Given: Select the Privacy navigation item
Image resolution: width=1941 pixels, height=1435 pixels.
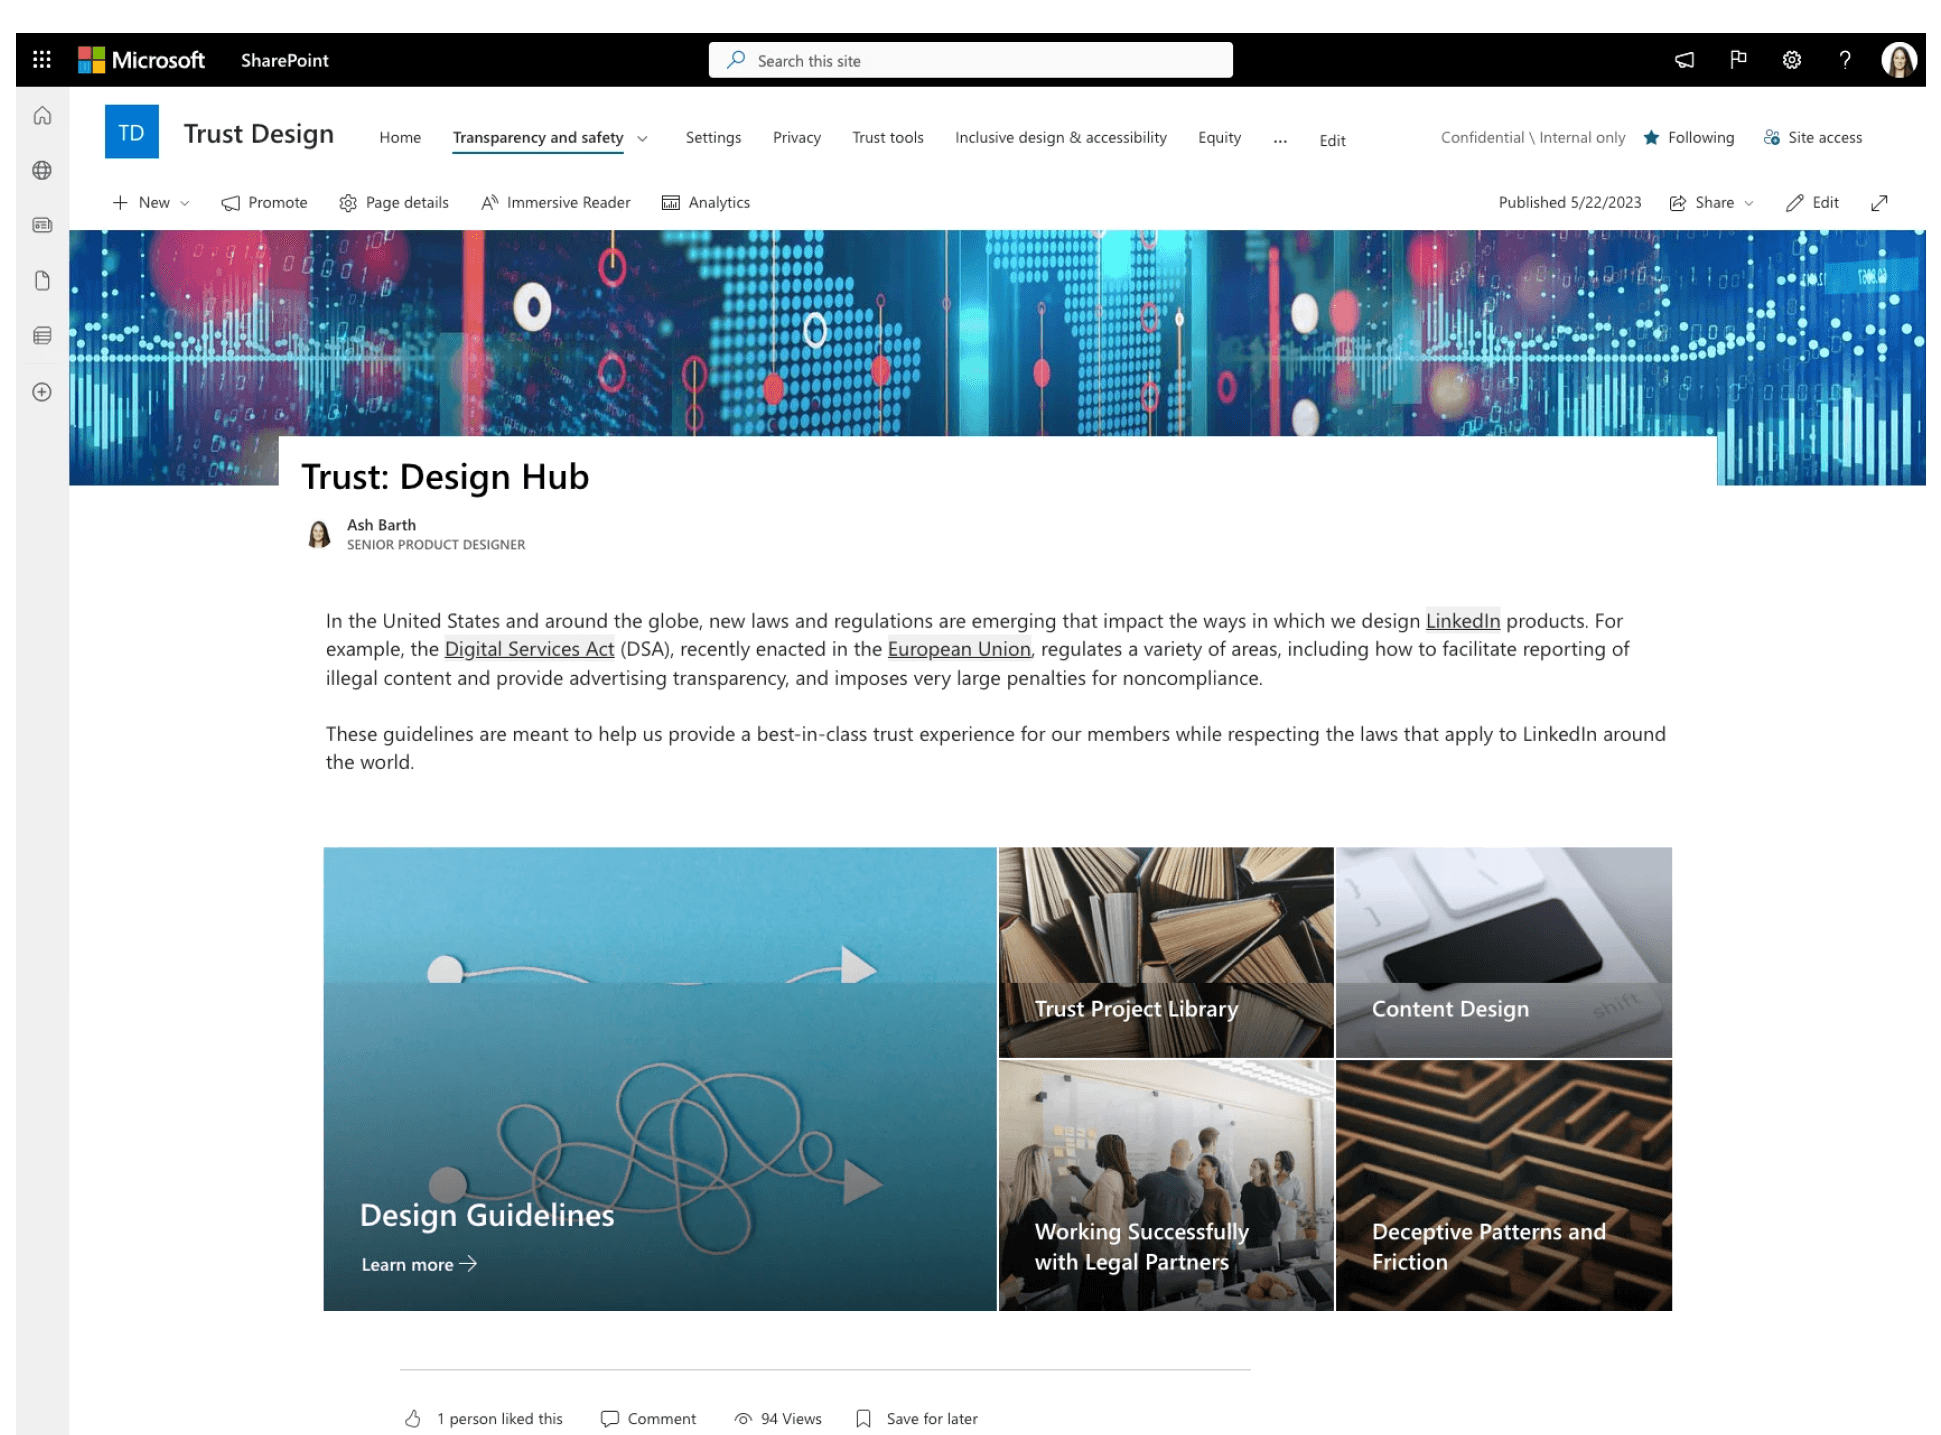Looking at the screenshot, I should click(x=796, y=137).
